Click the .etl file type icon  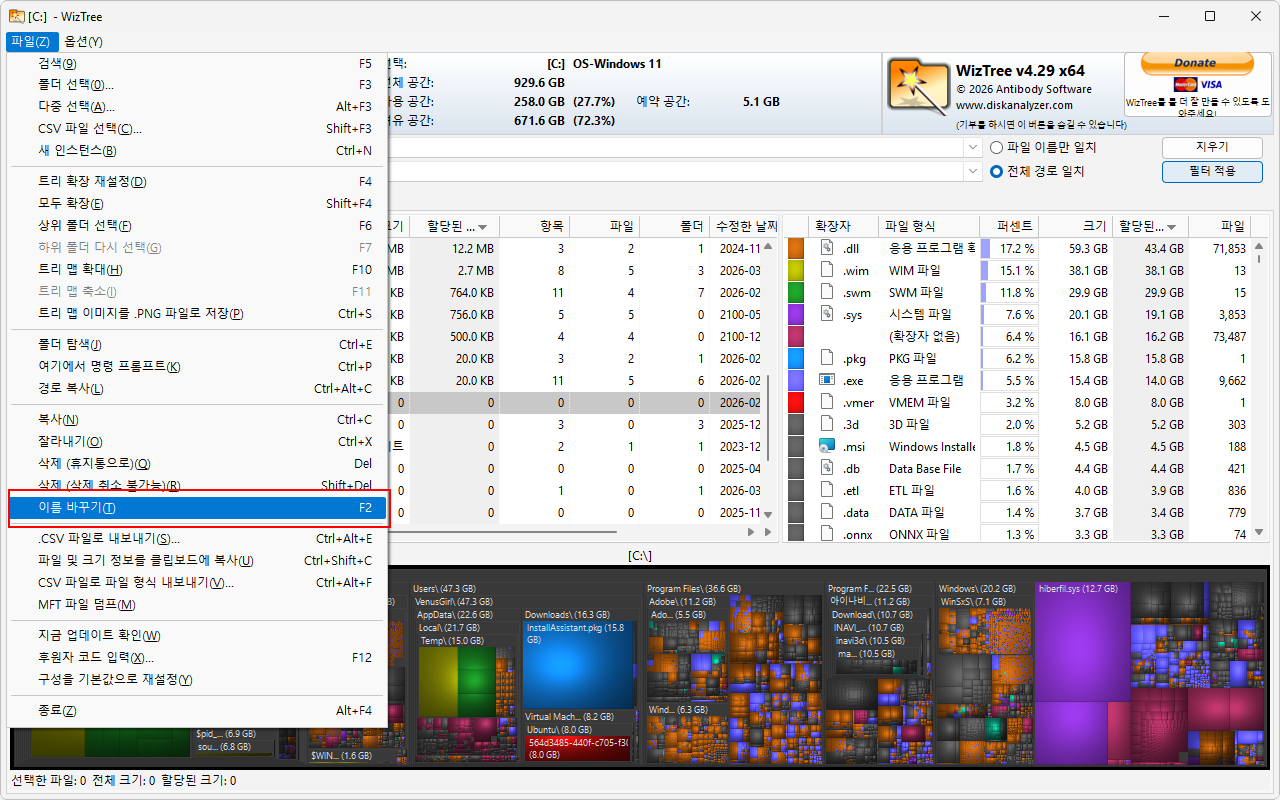827,490
